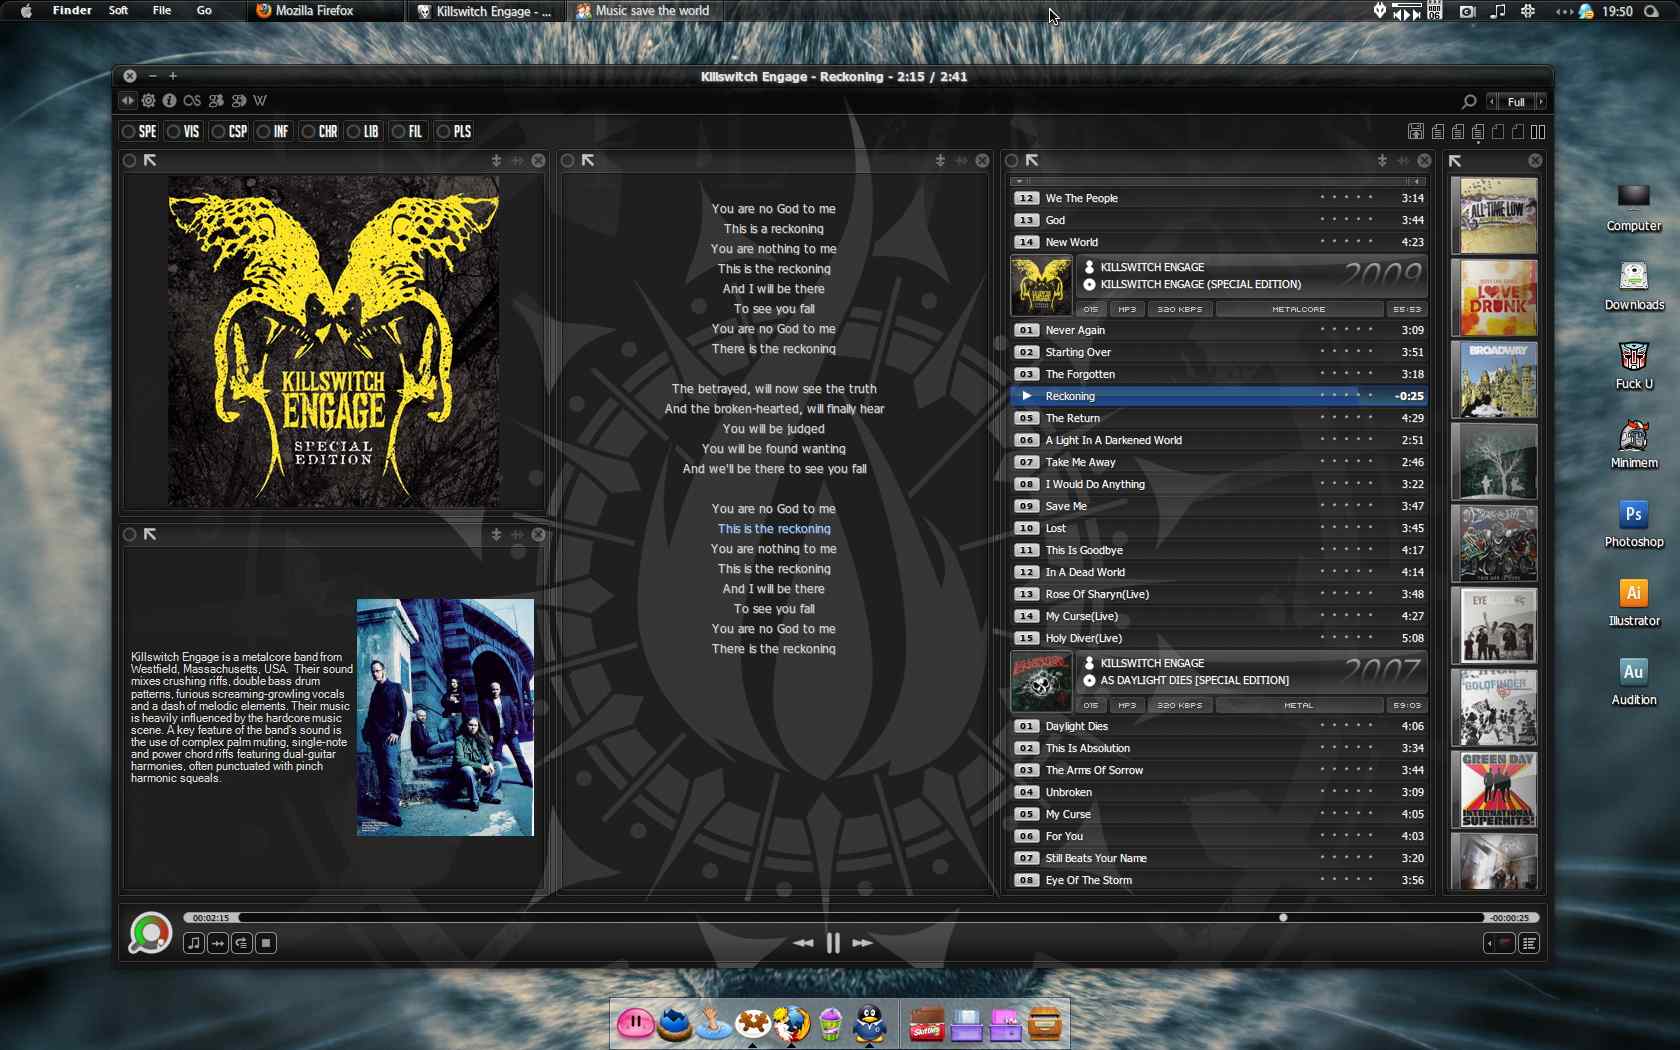Open the Photoshop desktop icon
The height and width of the screenshot is (1050, 1680).
pos(1634,525)
